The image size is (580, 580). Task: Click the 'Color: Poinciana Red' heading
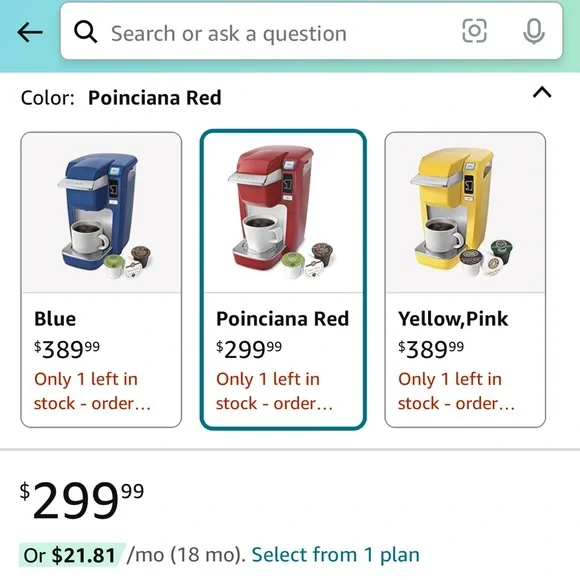coord(121,98)
